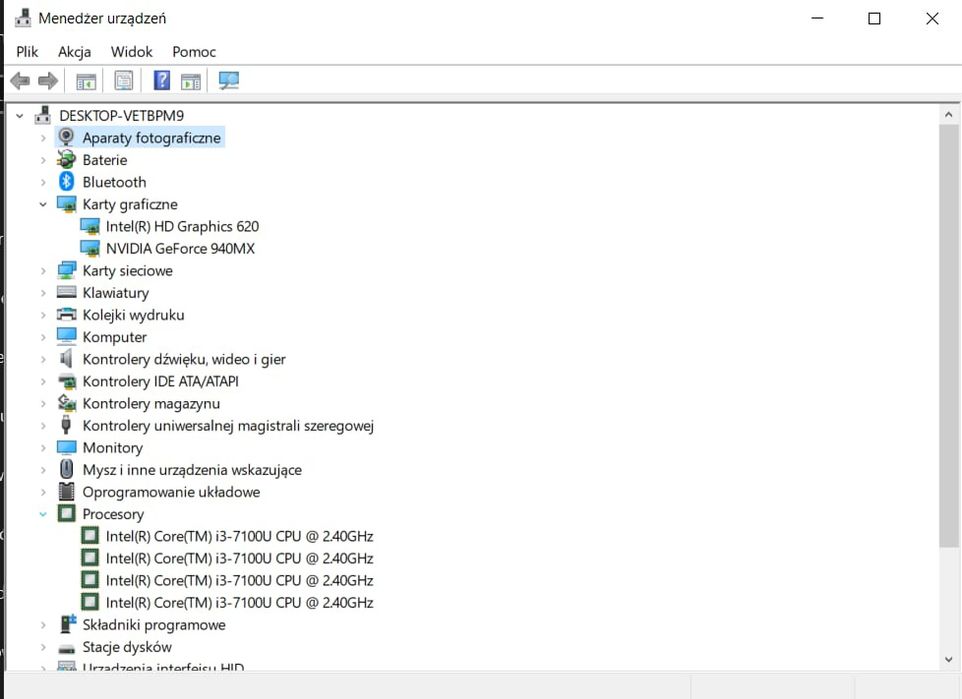Select Kolejki wydruku label
The height and width of the screenshot is (699, 962).
click(x=133, y=315)
